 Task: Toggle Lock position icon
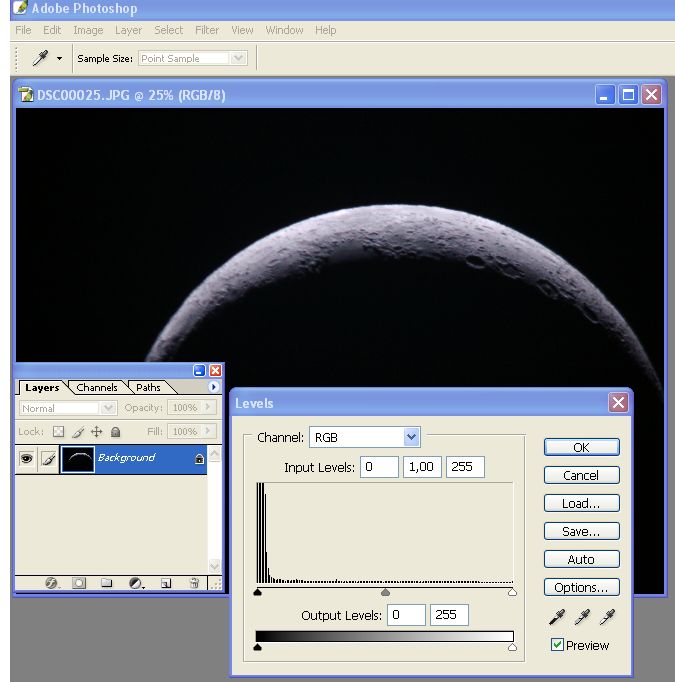coord(97,431)
